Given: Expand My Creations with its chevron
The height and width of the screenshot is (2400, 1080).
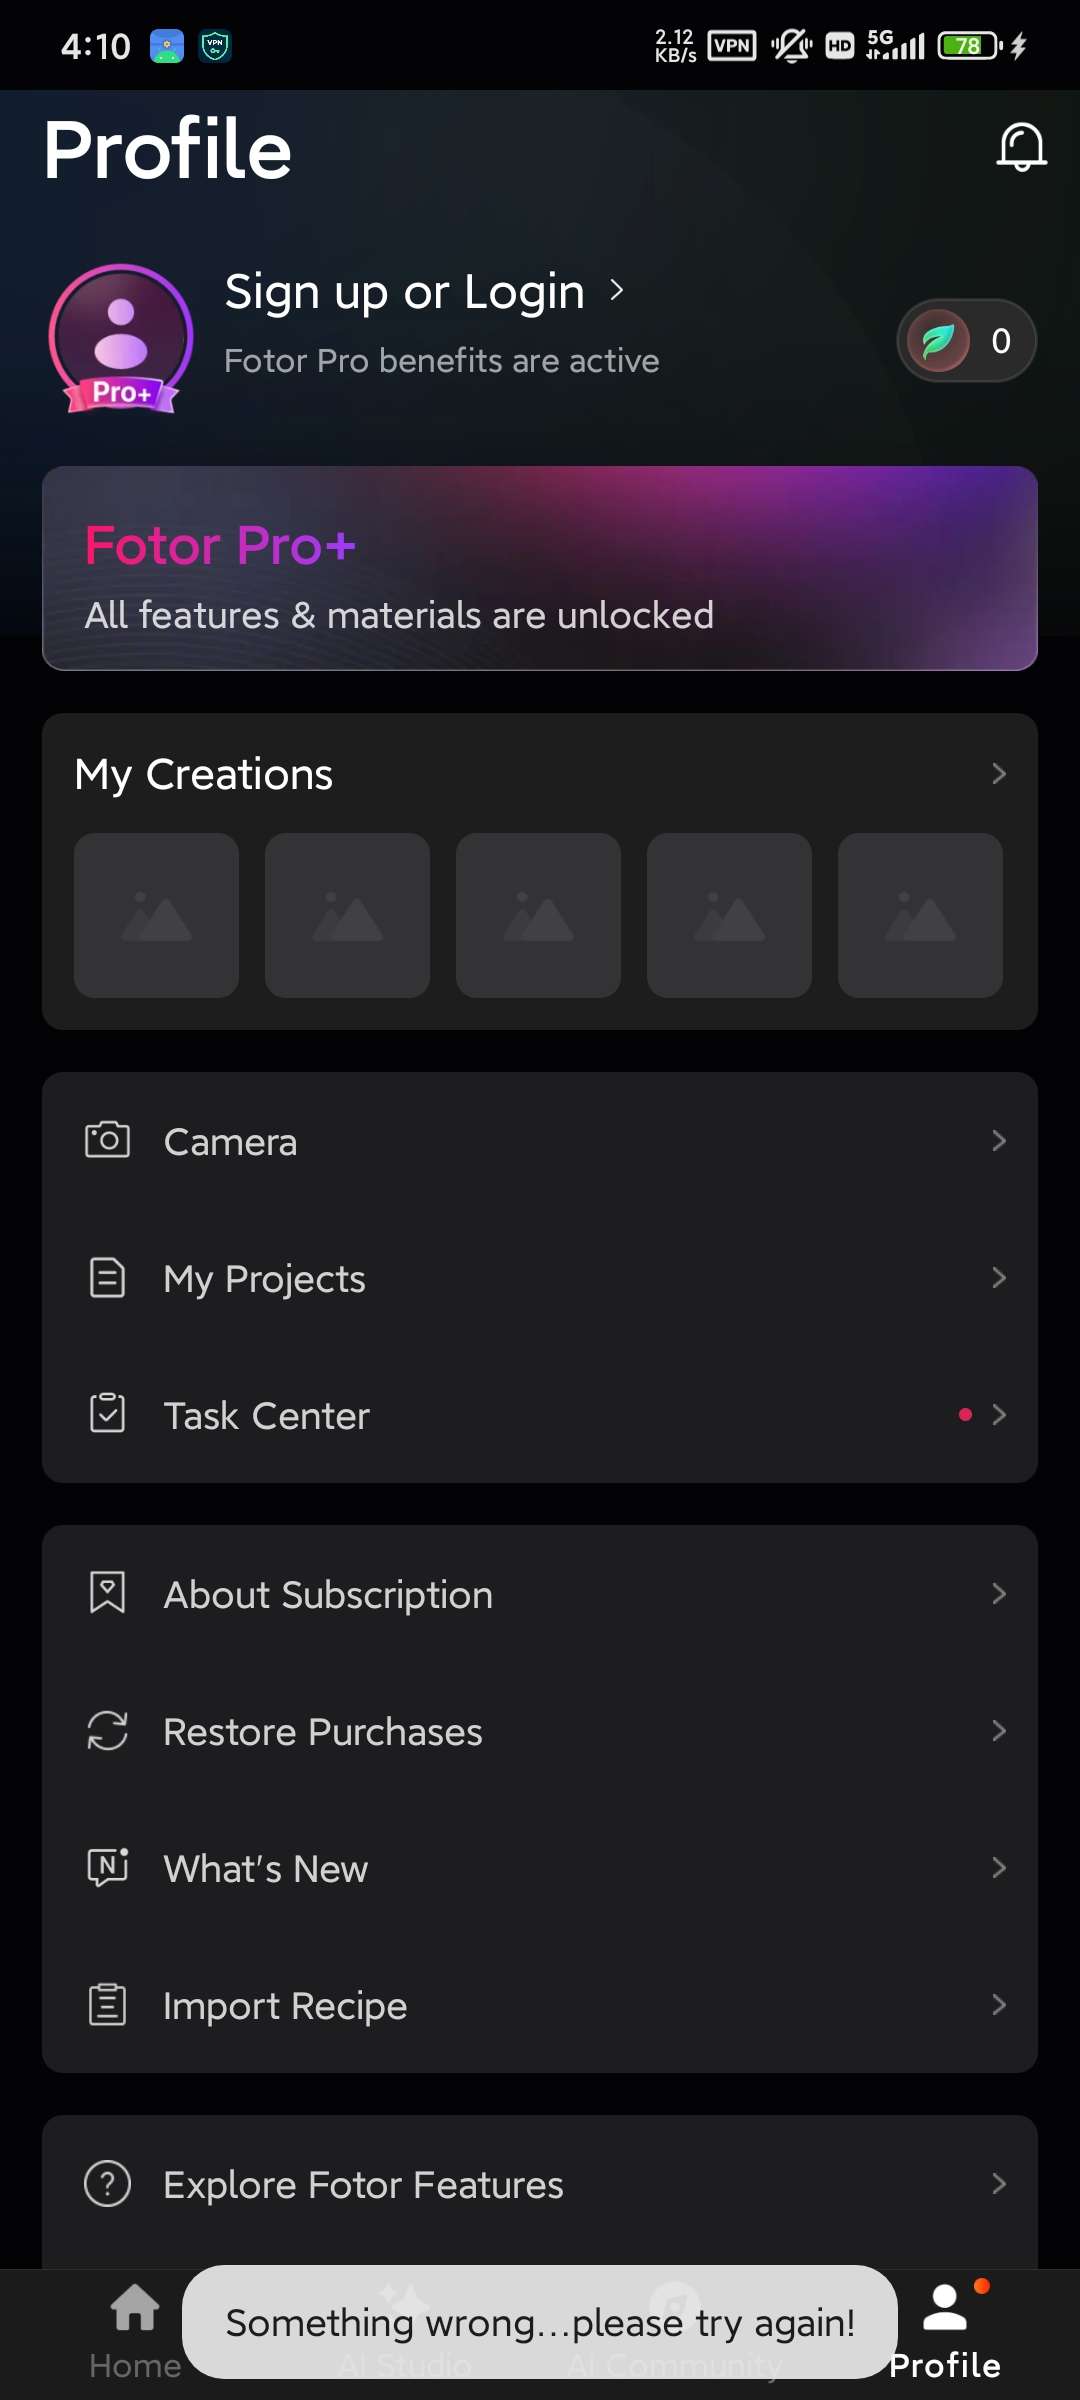Looking at the screenshot, I should (x=998, y=773).
